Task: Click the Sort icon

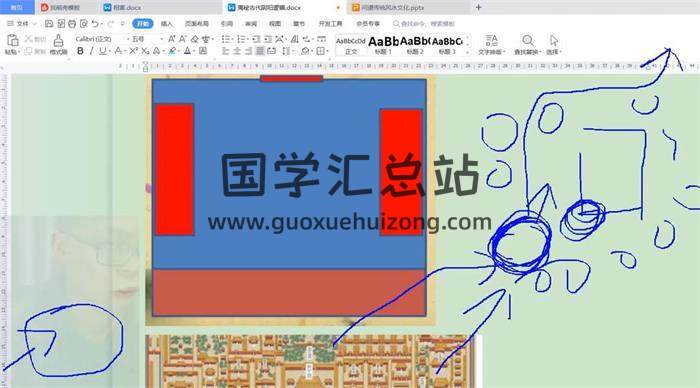Action: coord(295,39)
